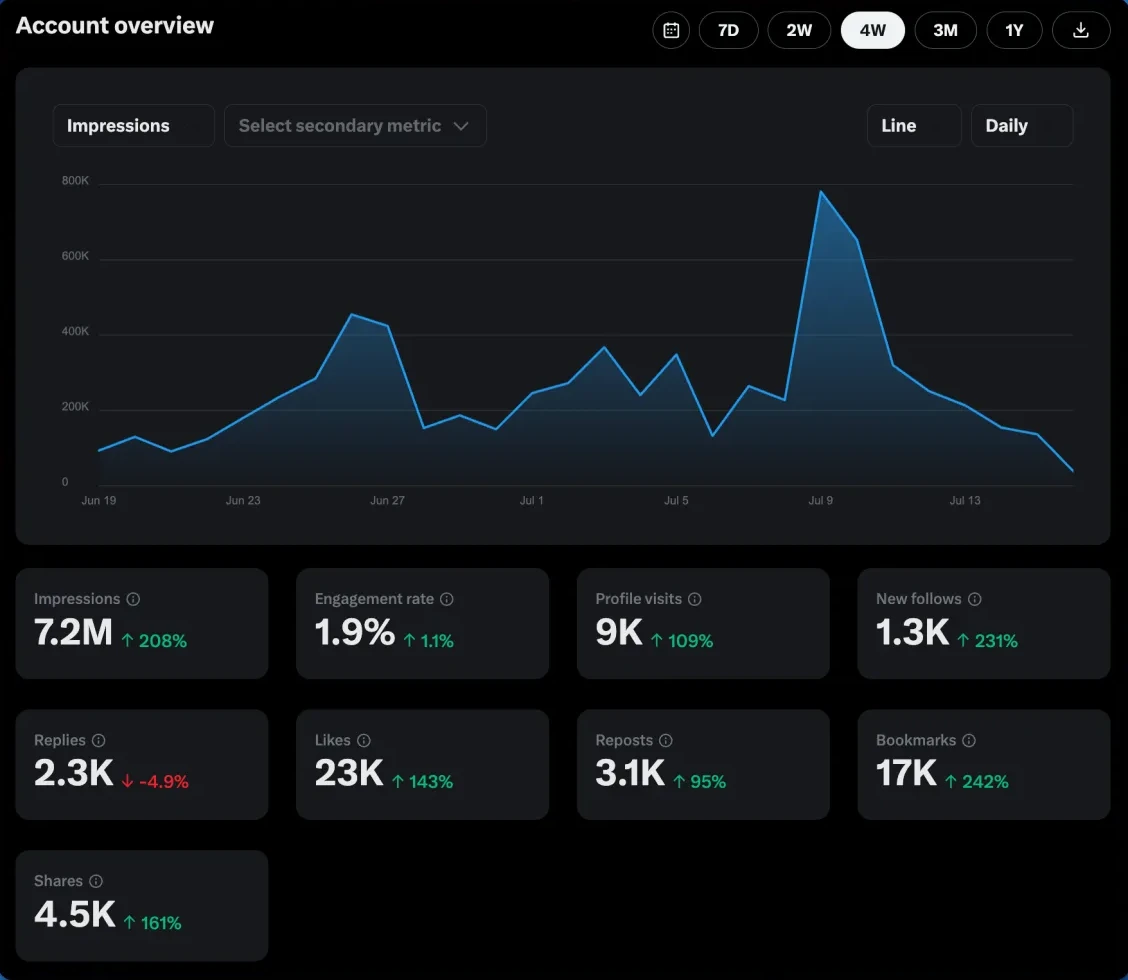The height and width of the screenshot is (980, 1128).
Task: Click the 109% profile visits change
Action: coord(690,640)
